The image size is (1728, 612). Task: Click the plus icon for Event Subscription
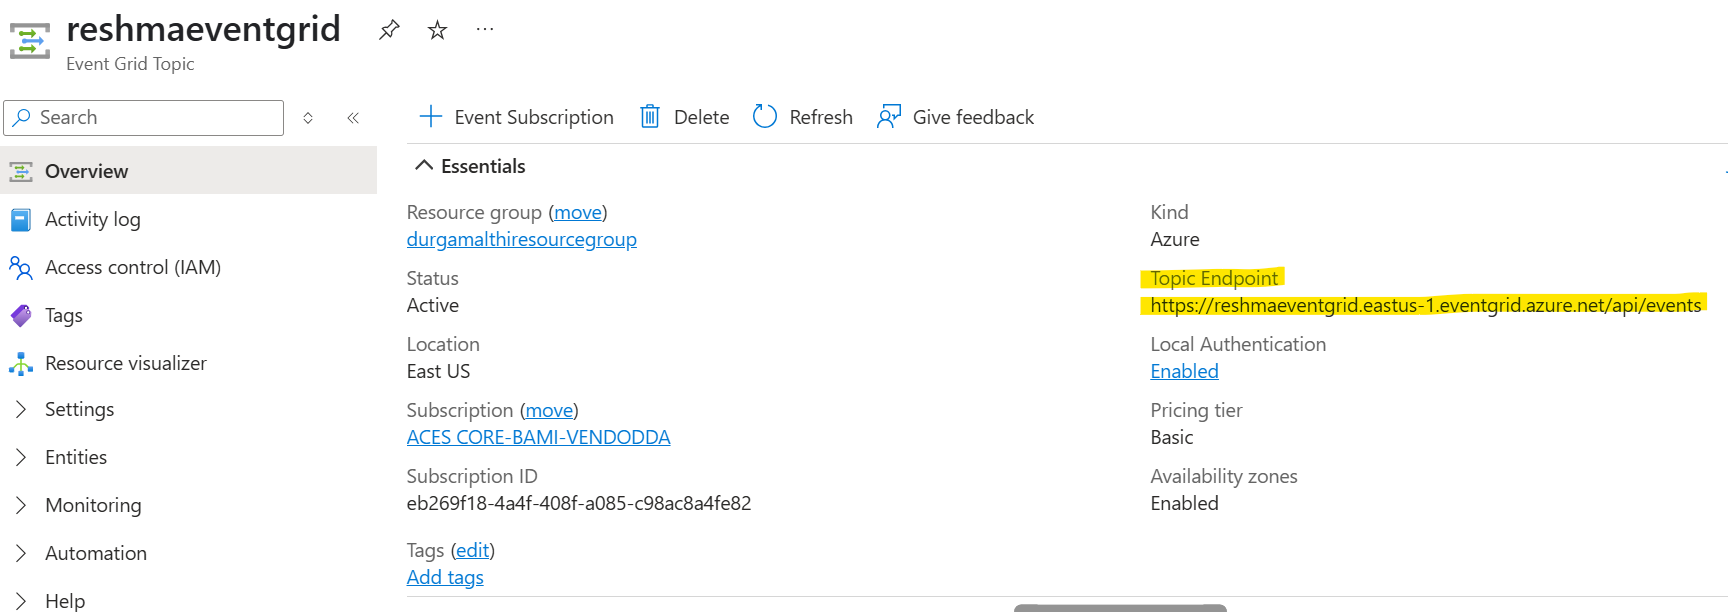pos(430,117)
